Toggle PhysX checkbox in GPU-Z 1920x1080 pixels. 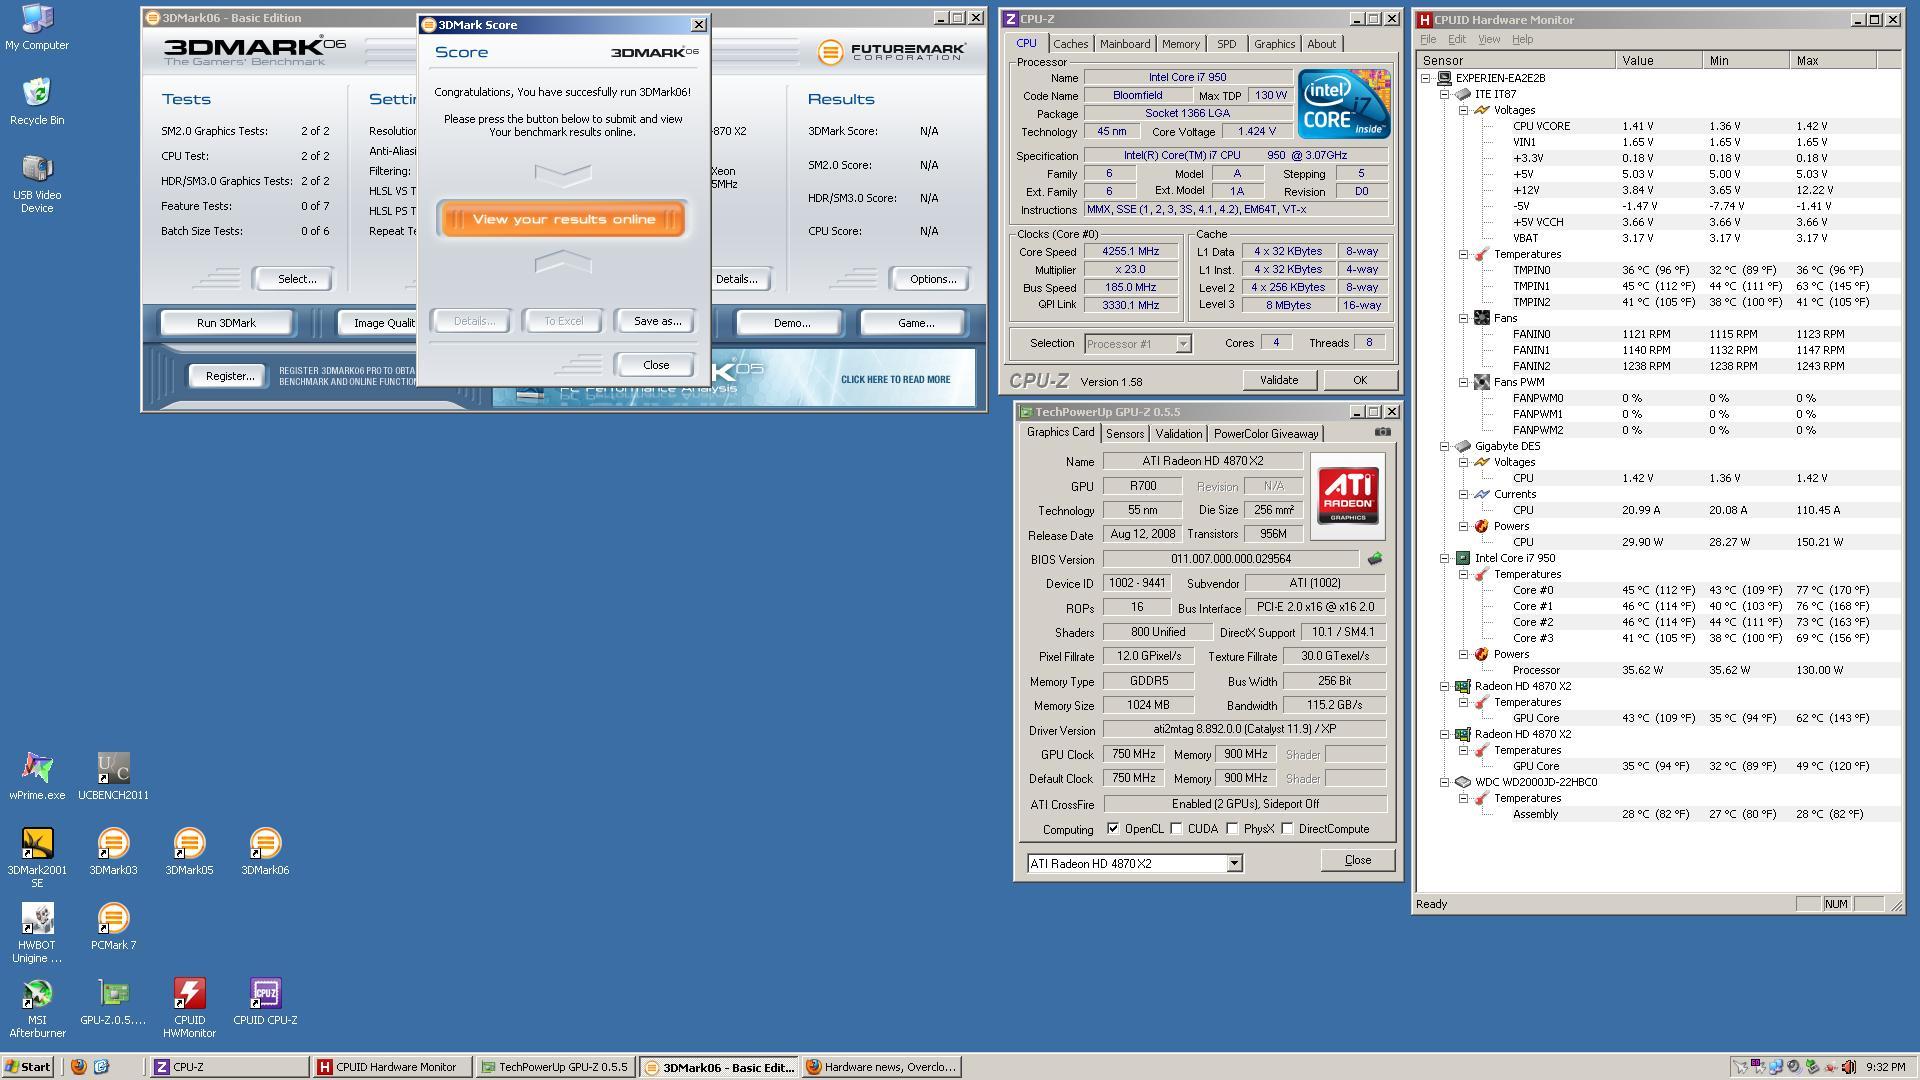point(1233,829)
